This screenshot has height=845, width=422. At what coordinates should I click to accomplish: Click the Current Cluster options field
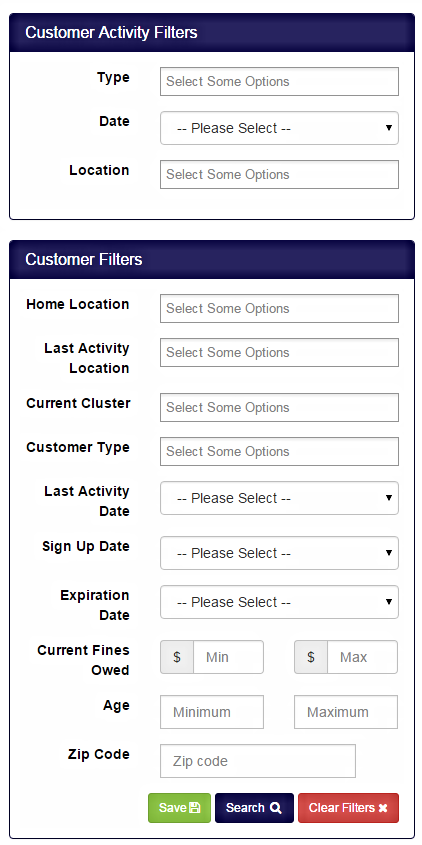(279, 407)
